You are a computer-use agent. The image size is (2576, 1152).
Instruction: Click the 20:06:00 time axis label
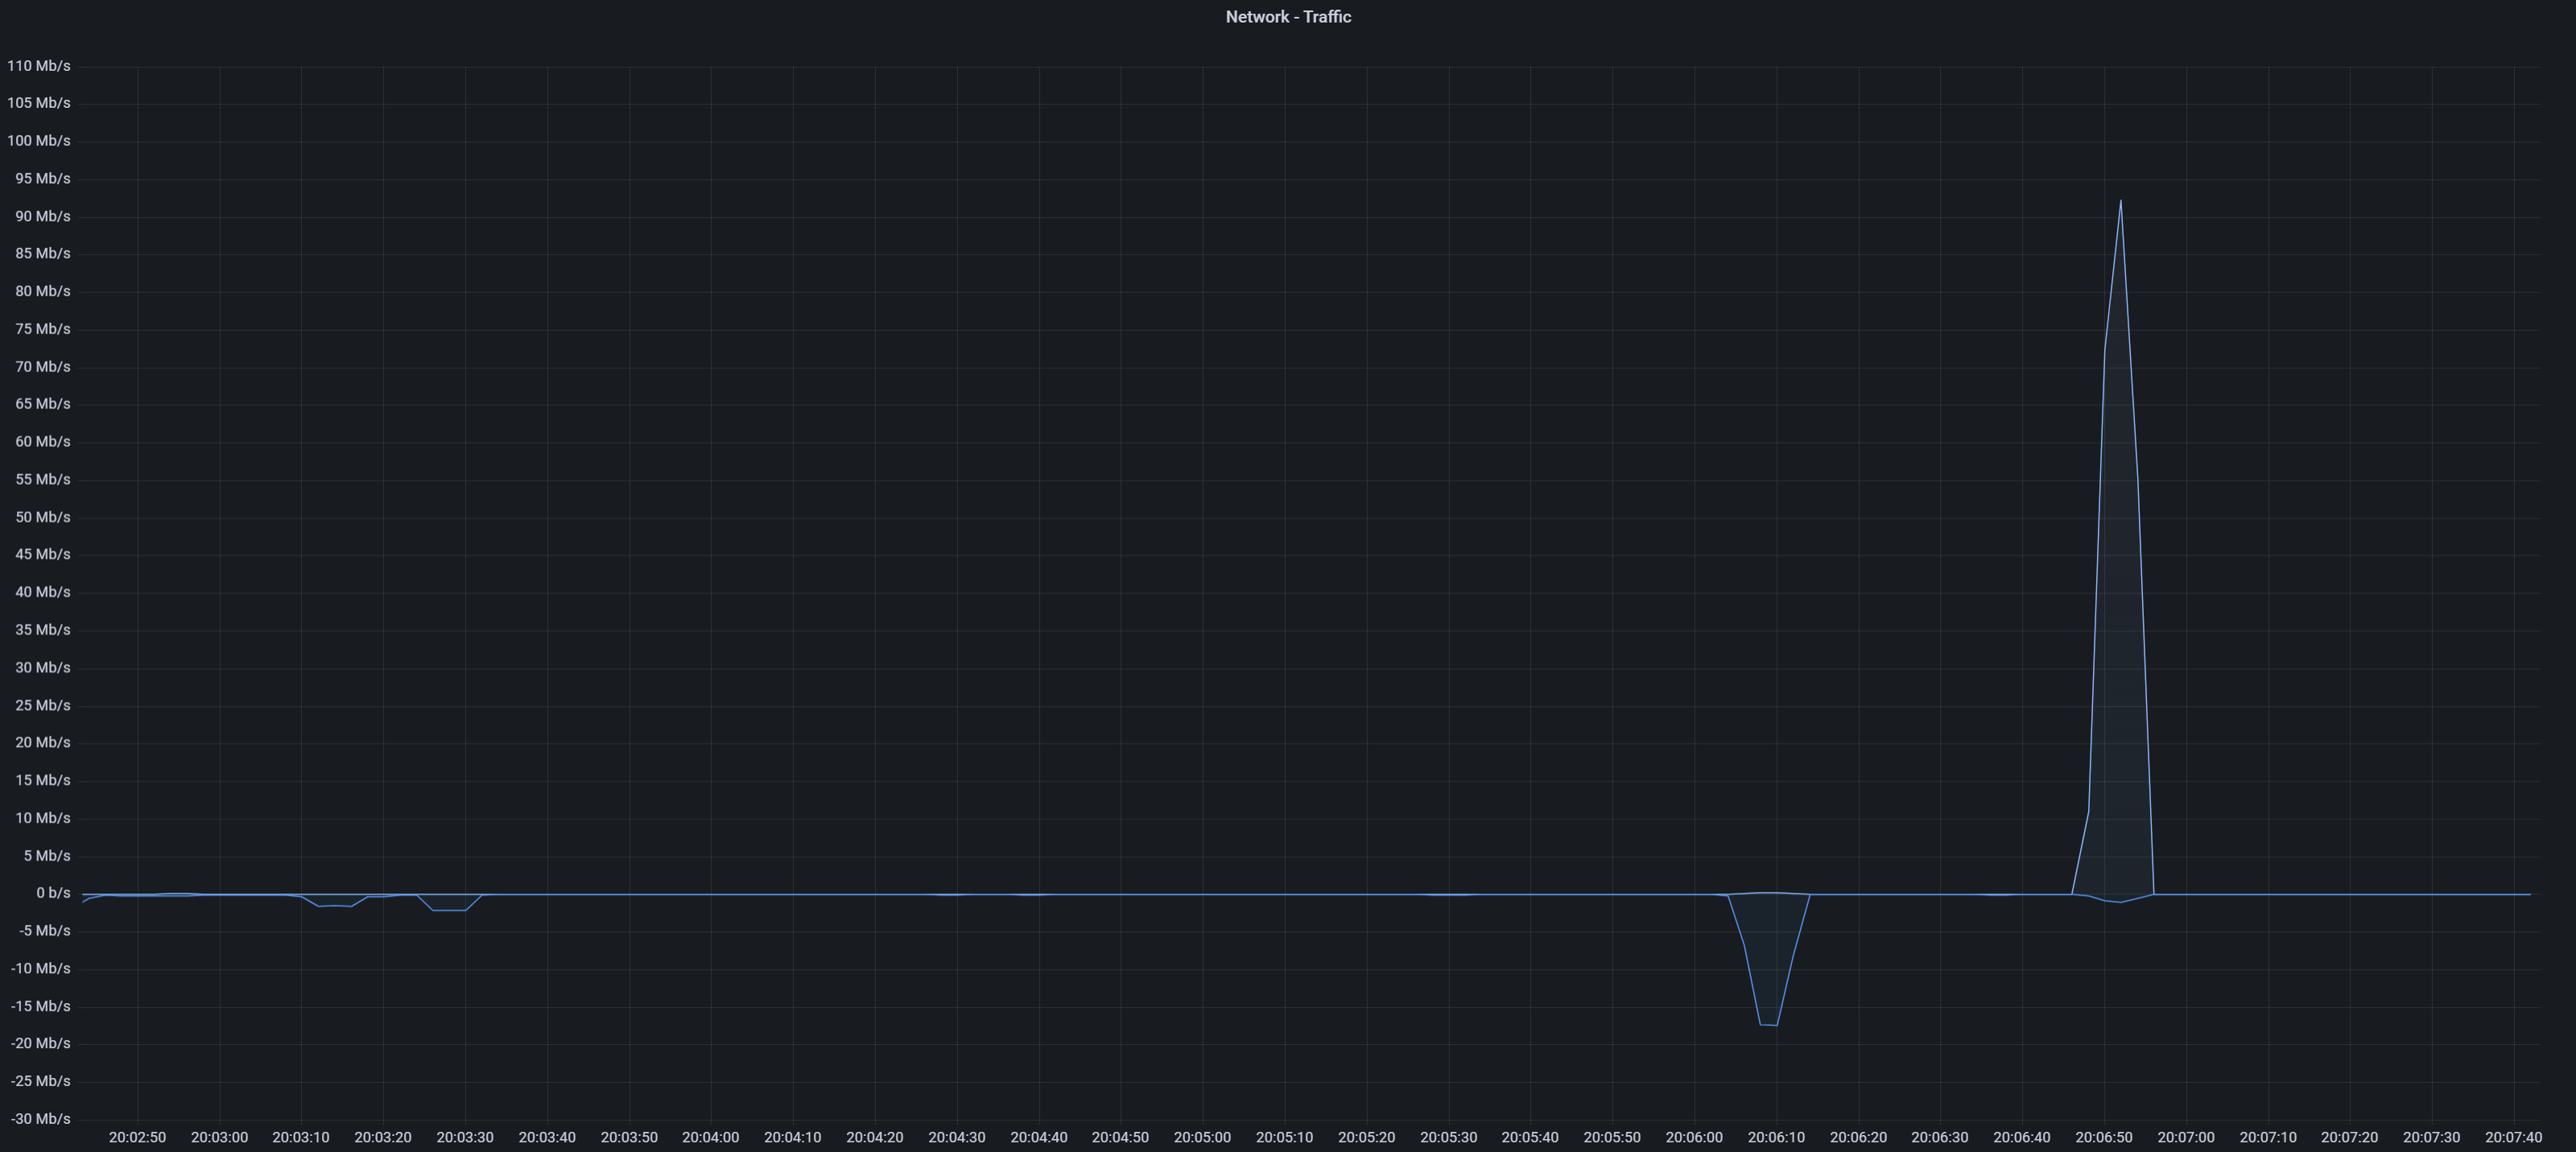1694,1138
